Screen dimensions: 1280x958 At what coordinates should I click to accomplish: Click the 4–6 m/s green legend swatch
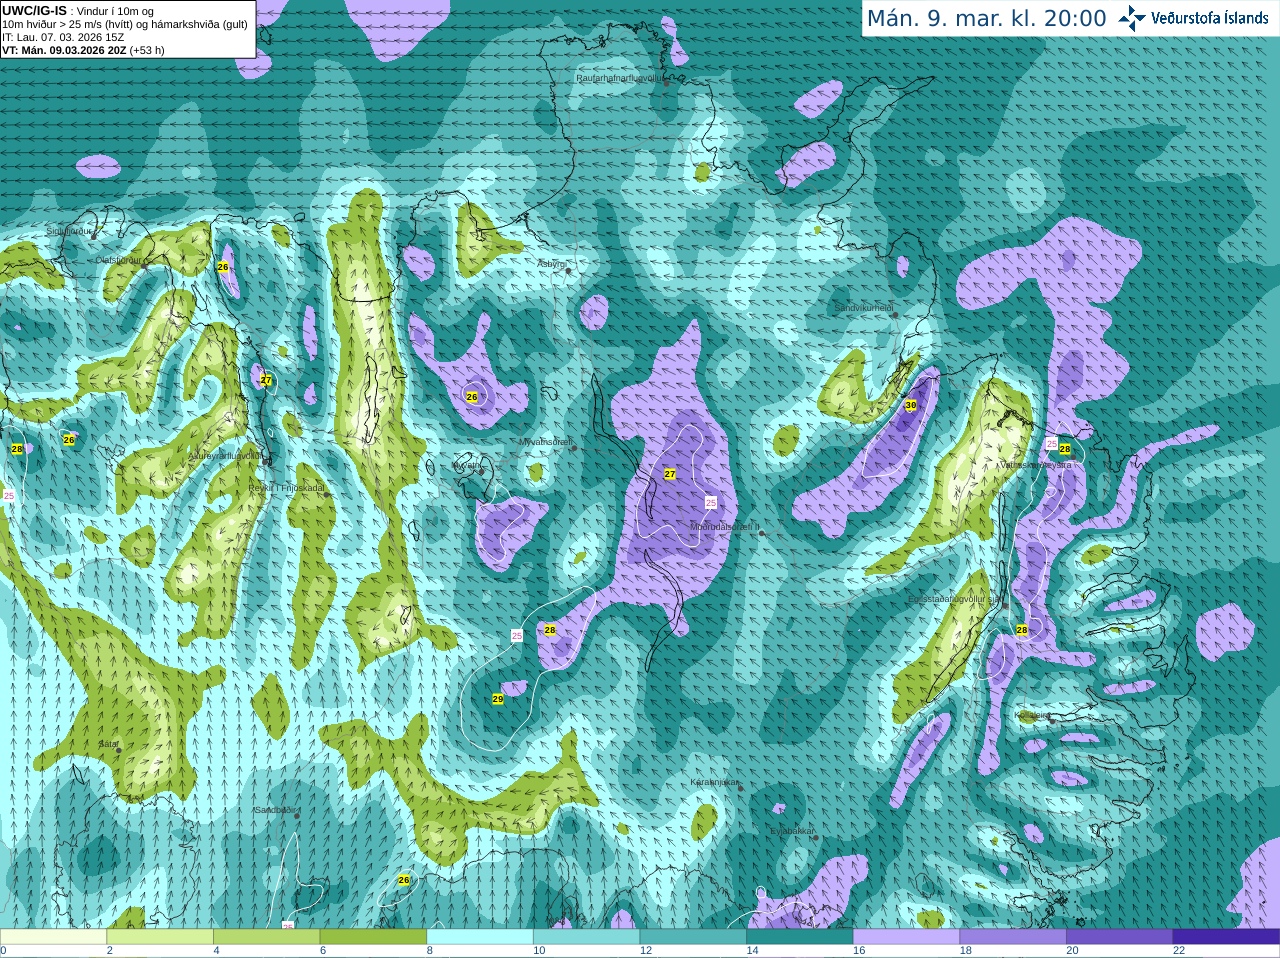click(266, 937)
